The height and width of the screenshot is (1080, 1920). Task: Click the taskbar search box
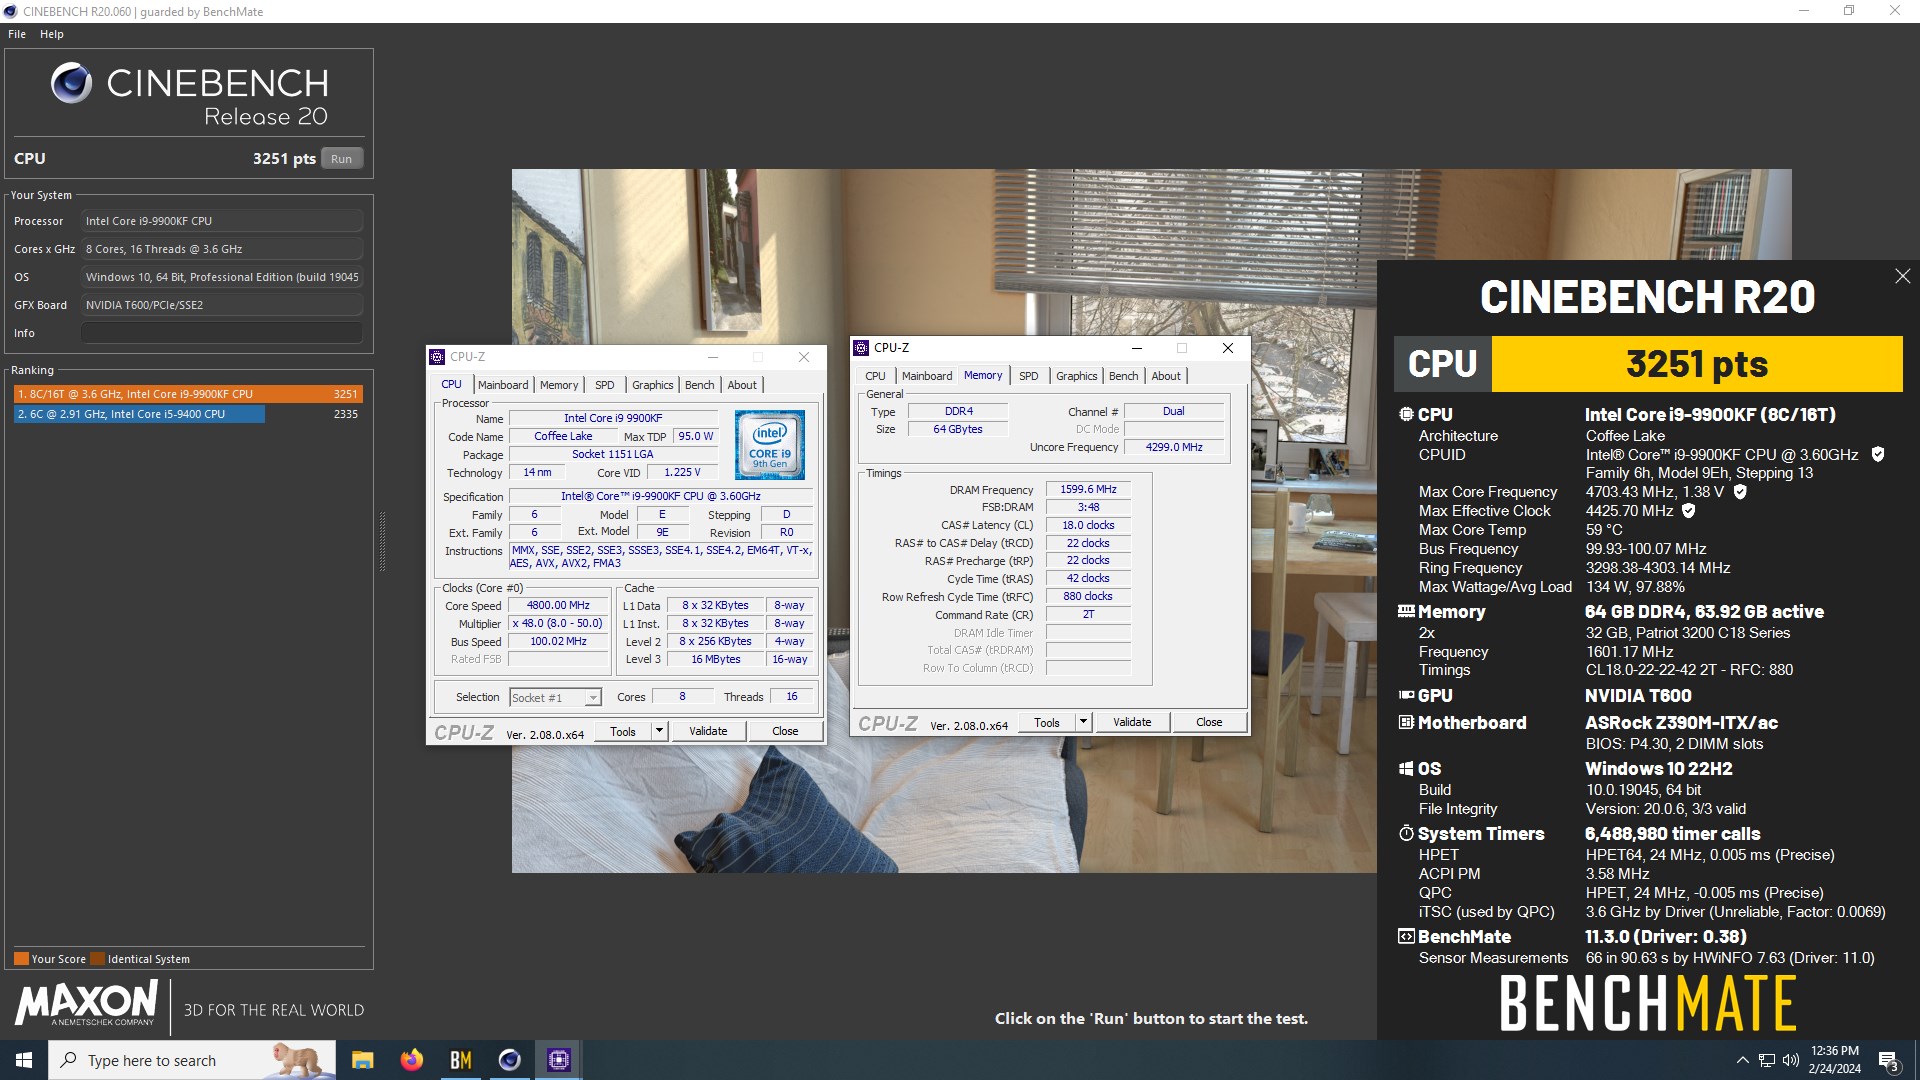(192, 1060)
